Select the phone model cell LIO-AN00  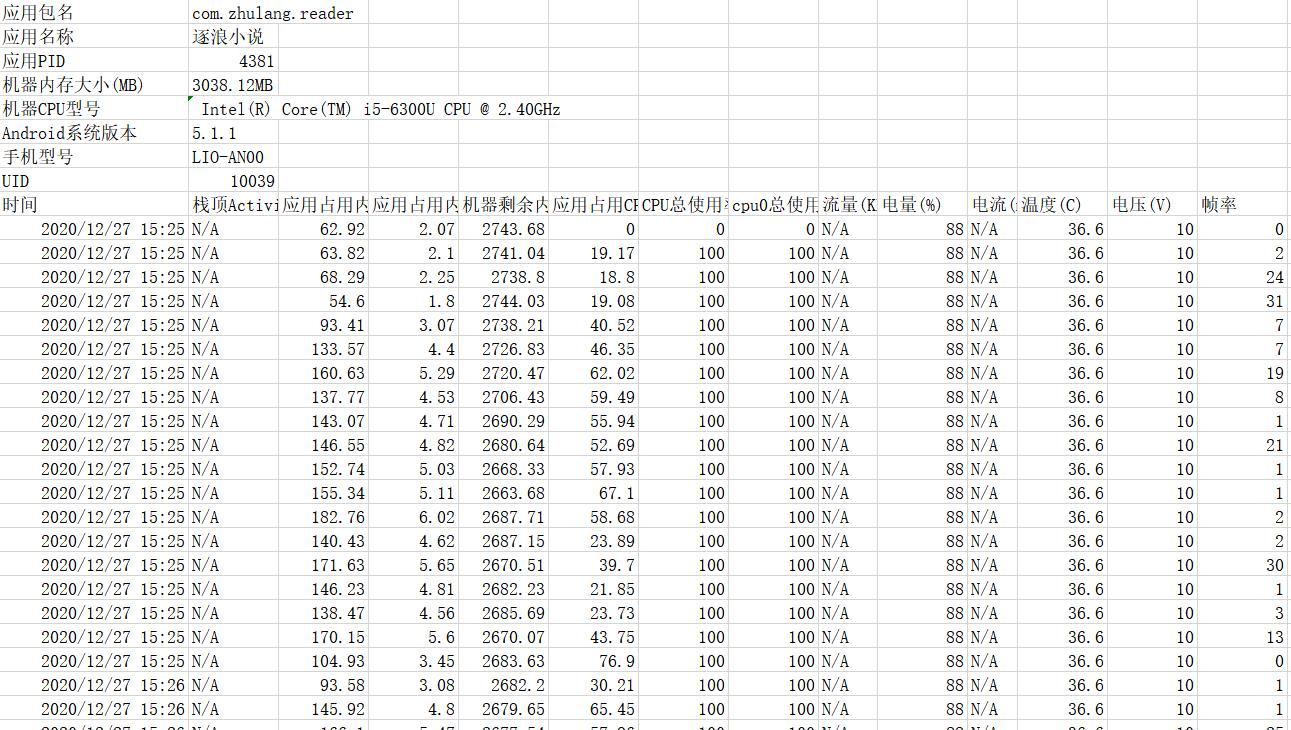pos(234,157)
